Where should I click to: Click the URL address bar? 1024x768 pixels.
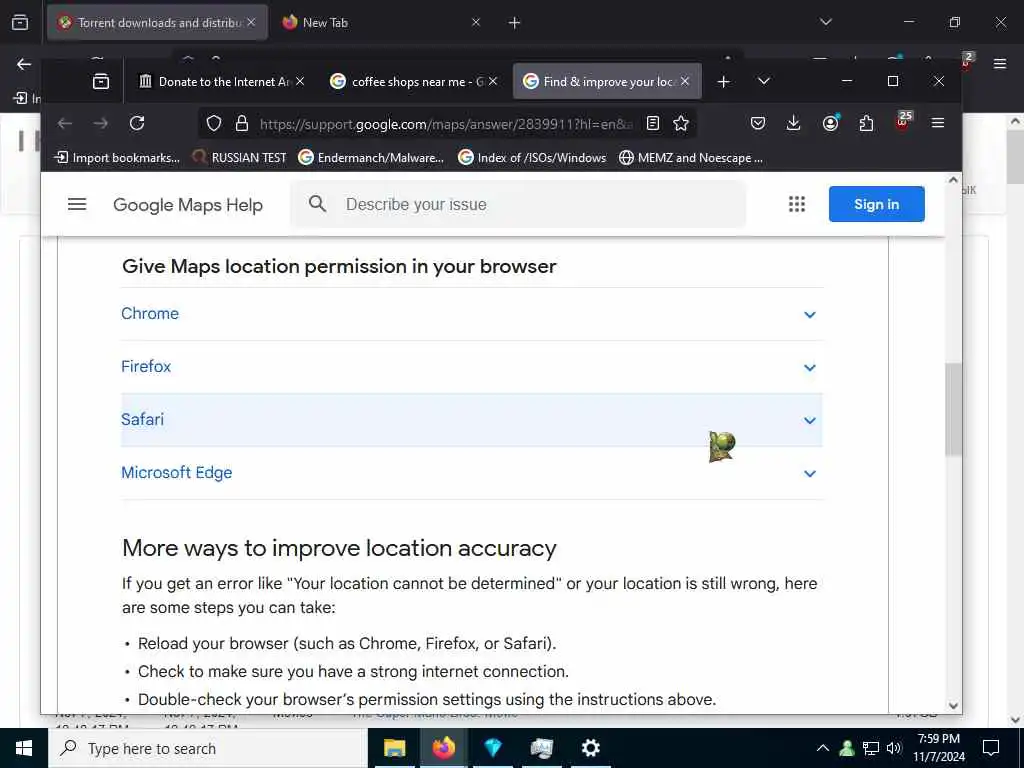pyautogui.click(x=445, y=123)
